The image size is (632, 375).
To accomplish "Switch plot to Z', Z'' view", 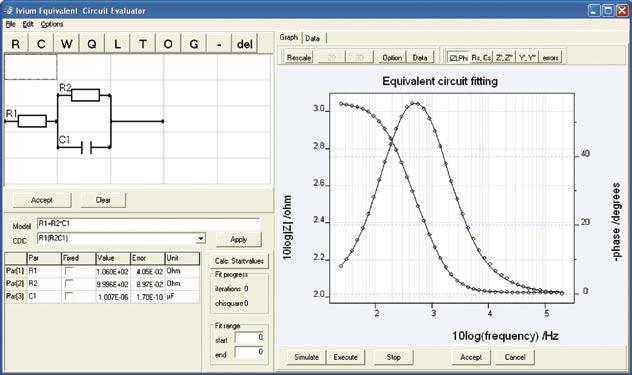I will 504,58.
